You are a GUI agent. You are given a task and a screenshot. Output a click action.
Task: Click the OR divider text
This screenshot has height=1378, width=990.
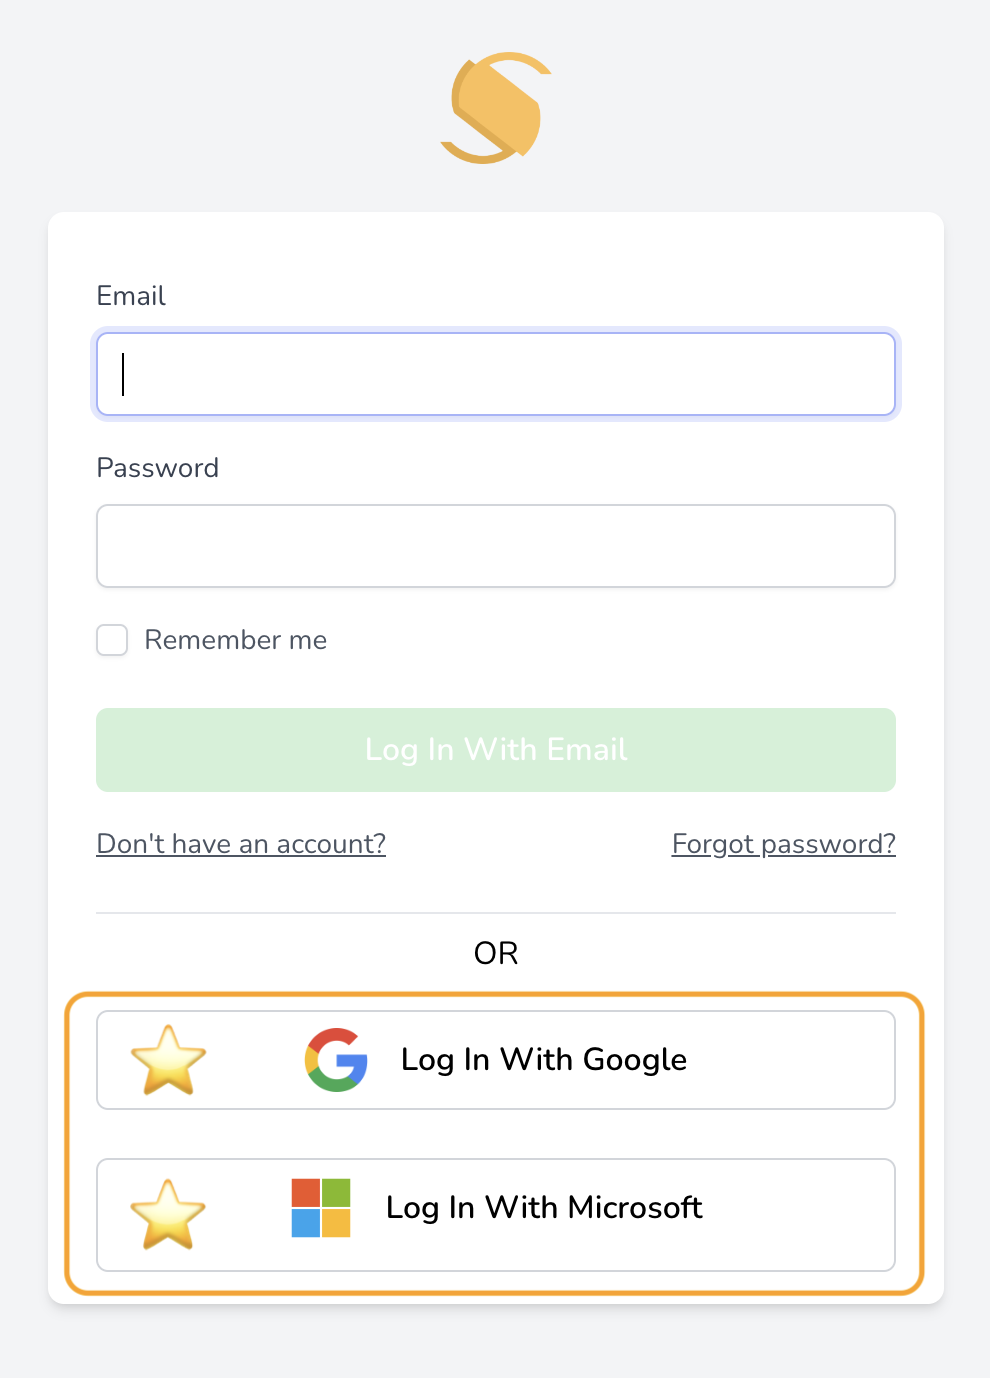coord(496,953)
